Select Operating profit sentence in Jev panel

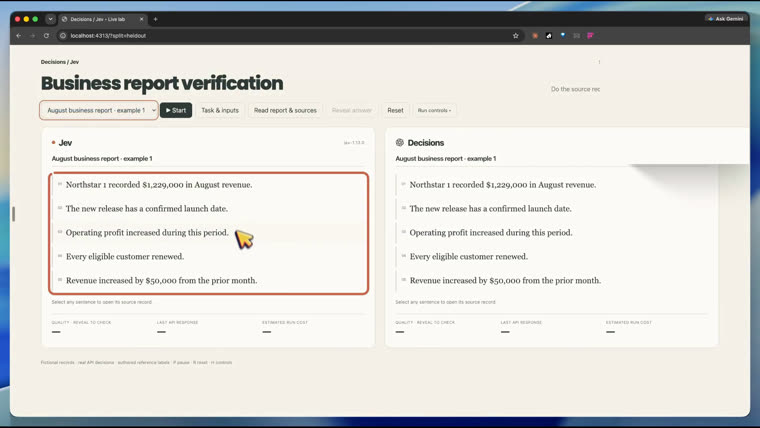209,233
